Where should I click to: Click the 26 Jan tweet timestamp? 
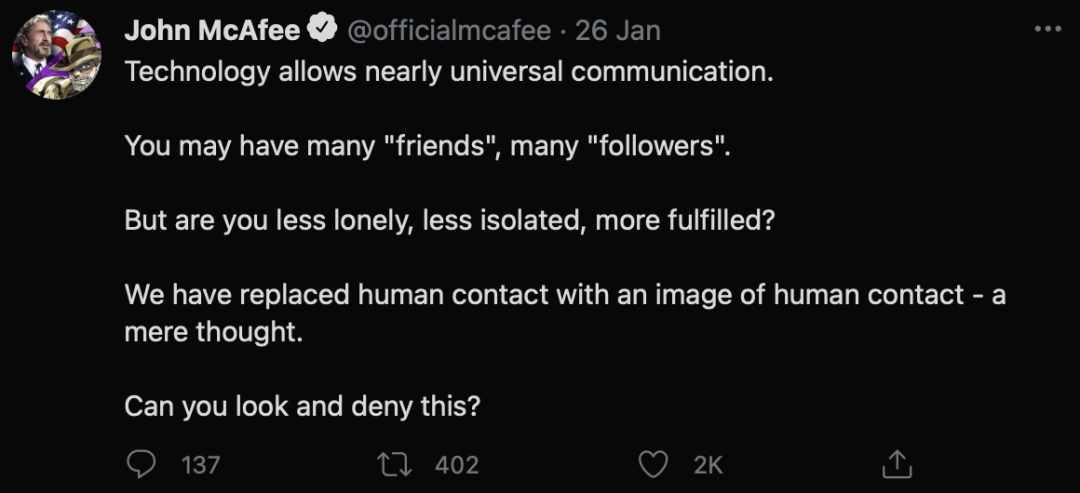tap(618, 30)
